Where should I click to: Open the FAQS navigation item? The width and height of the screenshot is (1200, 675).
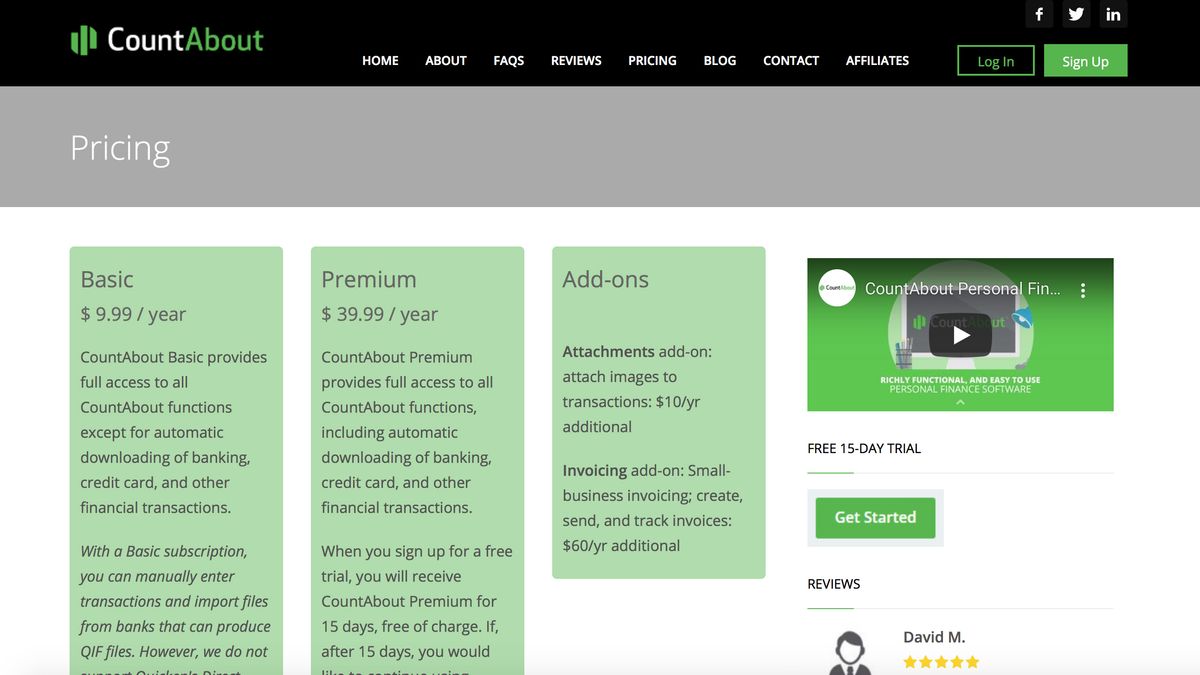509,60
